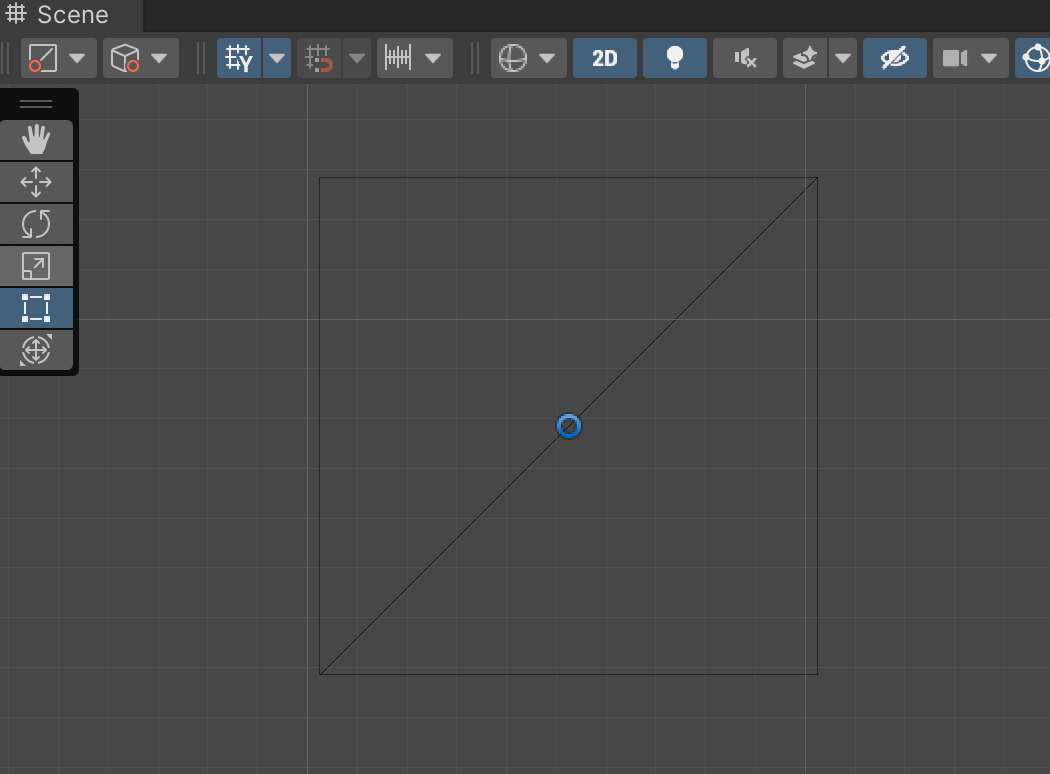Select the Rotate tool
Image resolution: width=1050 pixels, height=774 pixels.
[x=36, y=224]
